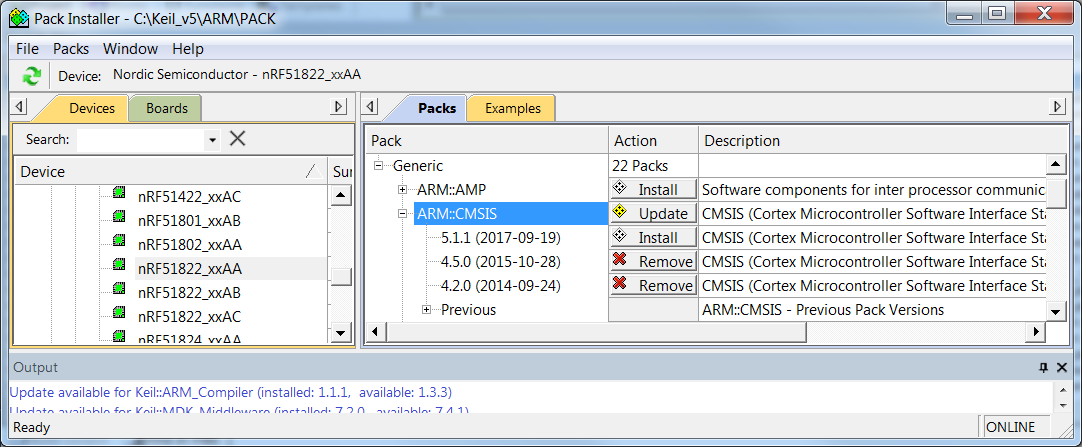Click the chip icon beside nRF51822_xxAB
The height and width of the screenshot is (447, 1082).
pyautogui.click(x=119, y=288)
